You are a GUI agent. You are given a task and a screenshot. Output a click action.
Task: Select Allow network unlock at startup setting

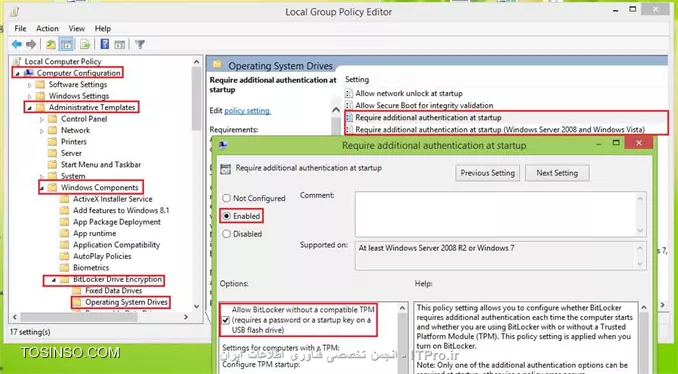(409, 93)
